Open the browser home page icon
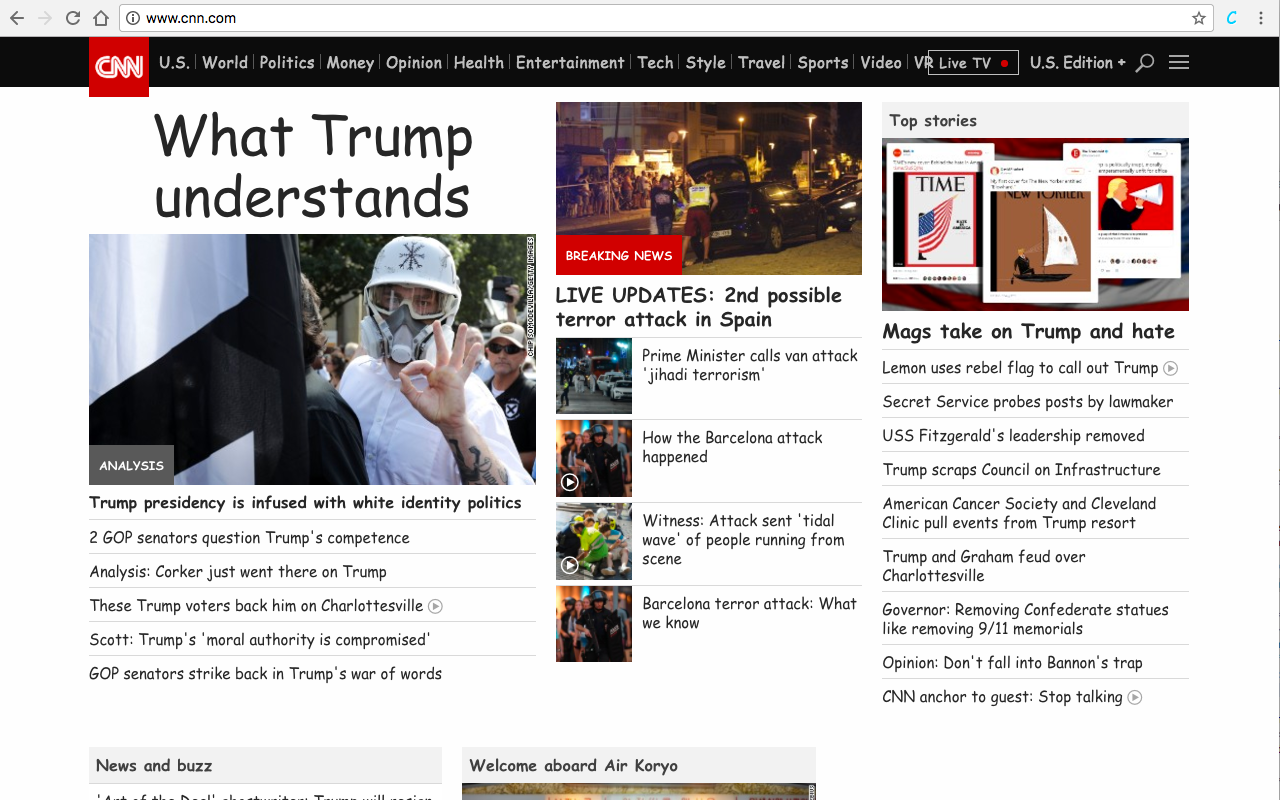1280x800 pixels. (x=101, y=18)
